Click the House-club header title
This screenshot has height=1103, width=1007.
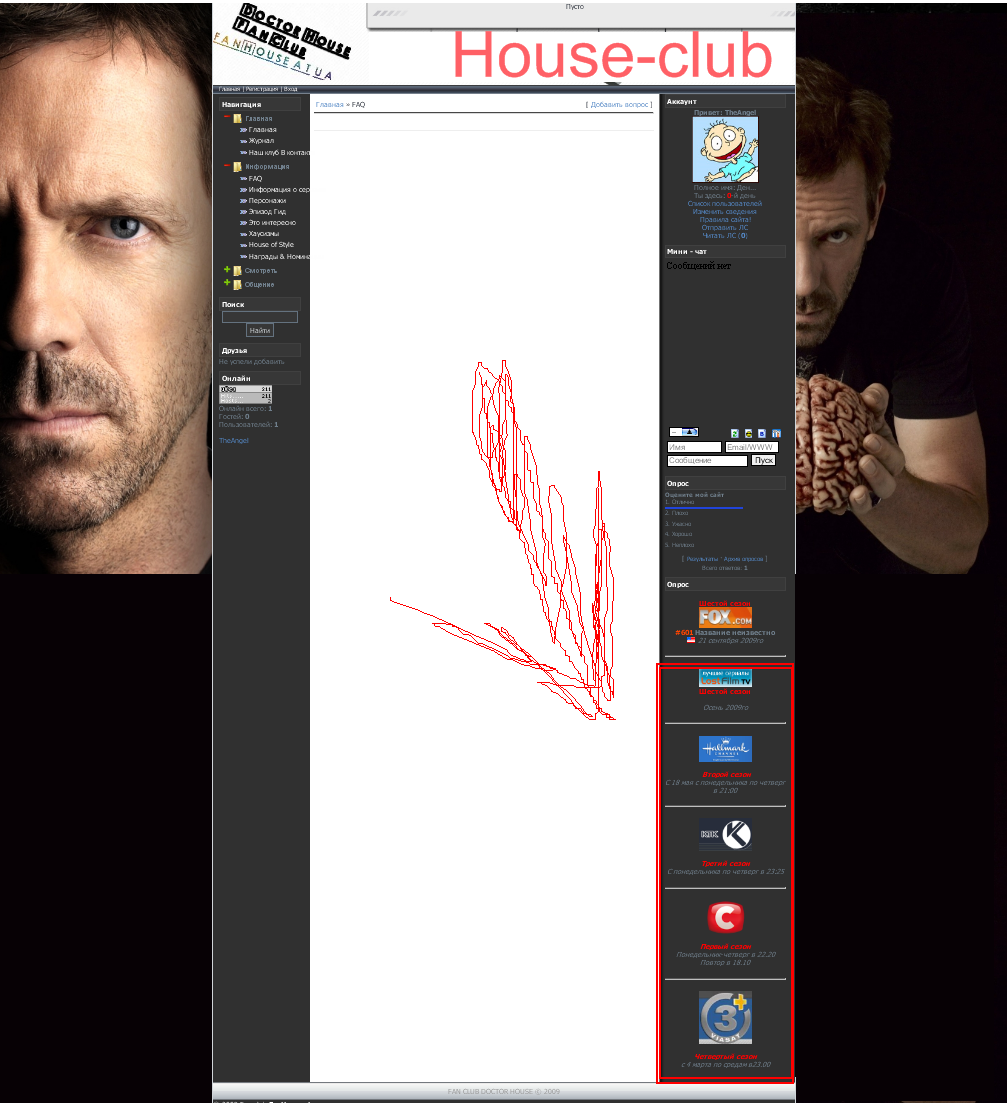tap(612, 56)
